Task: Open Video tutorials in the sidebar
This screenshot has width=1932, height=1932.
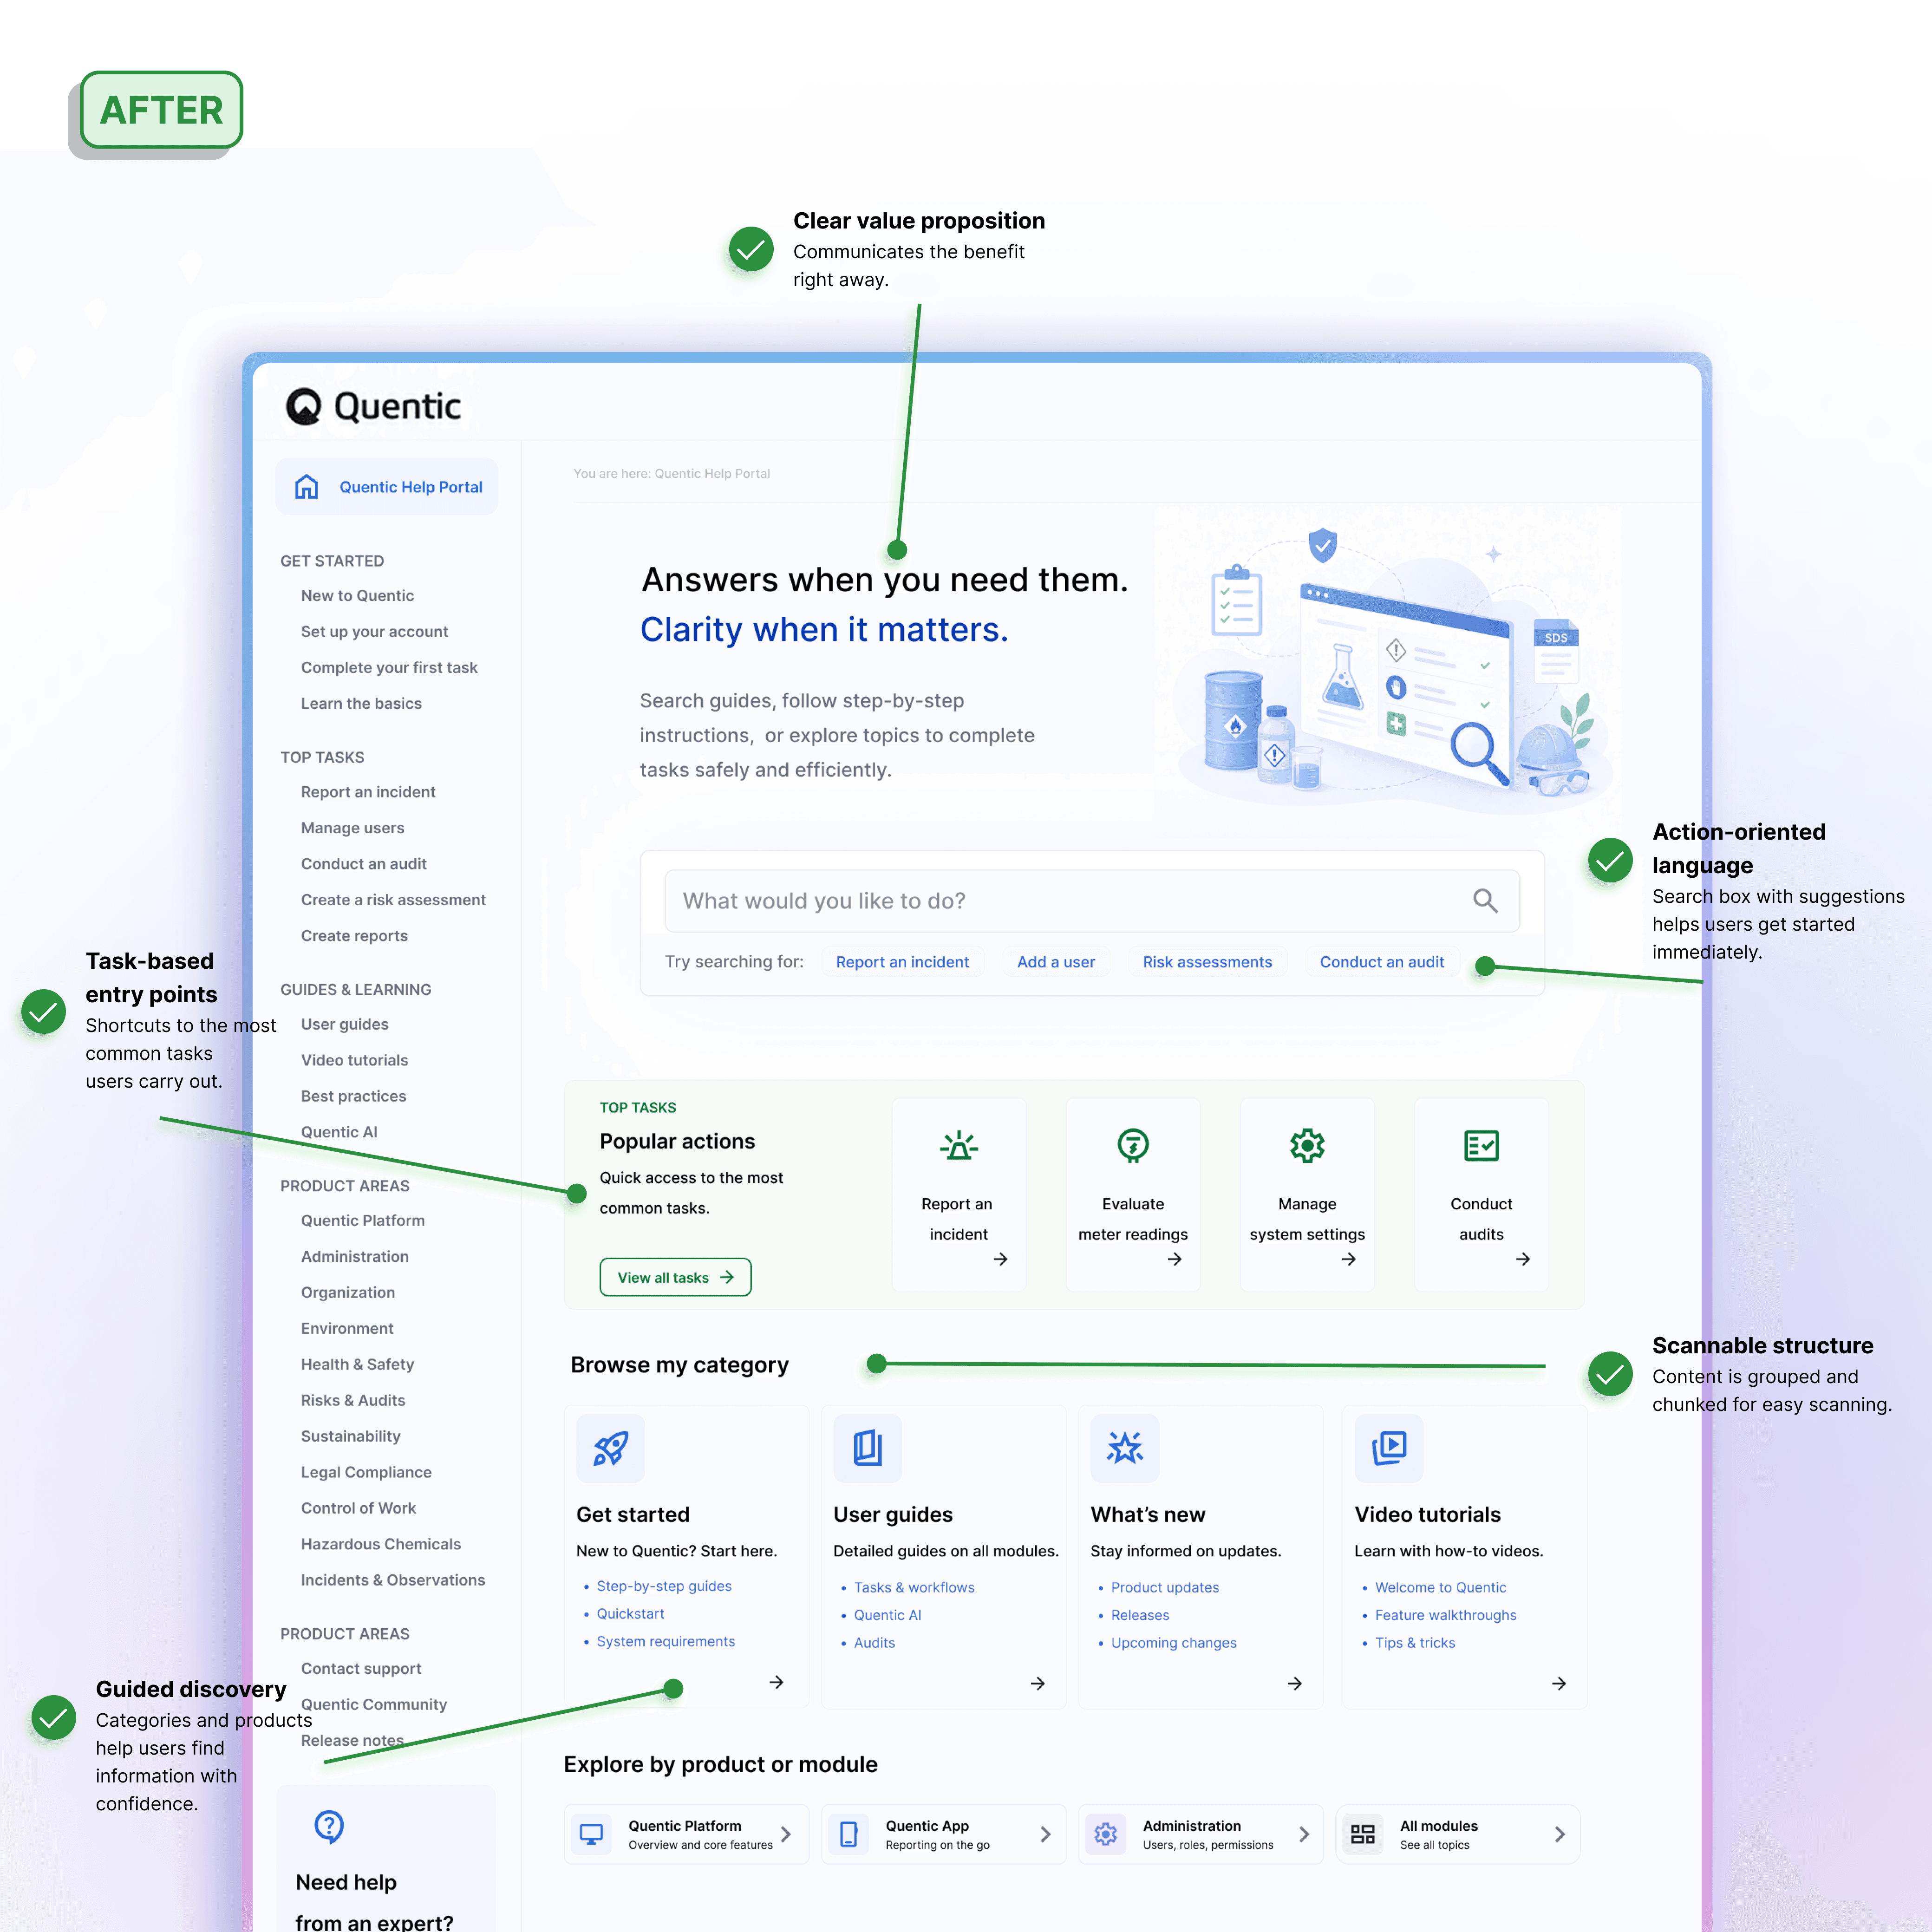Action: [x=354, y=1060]
